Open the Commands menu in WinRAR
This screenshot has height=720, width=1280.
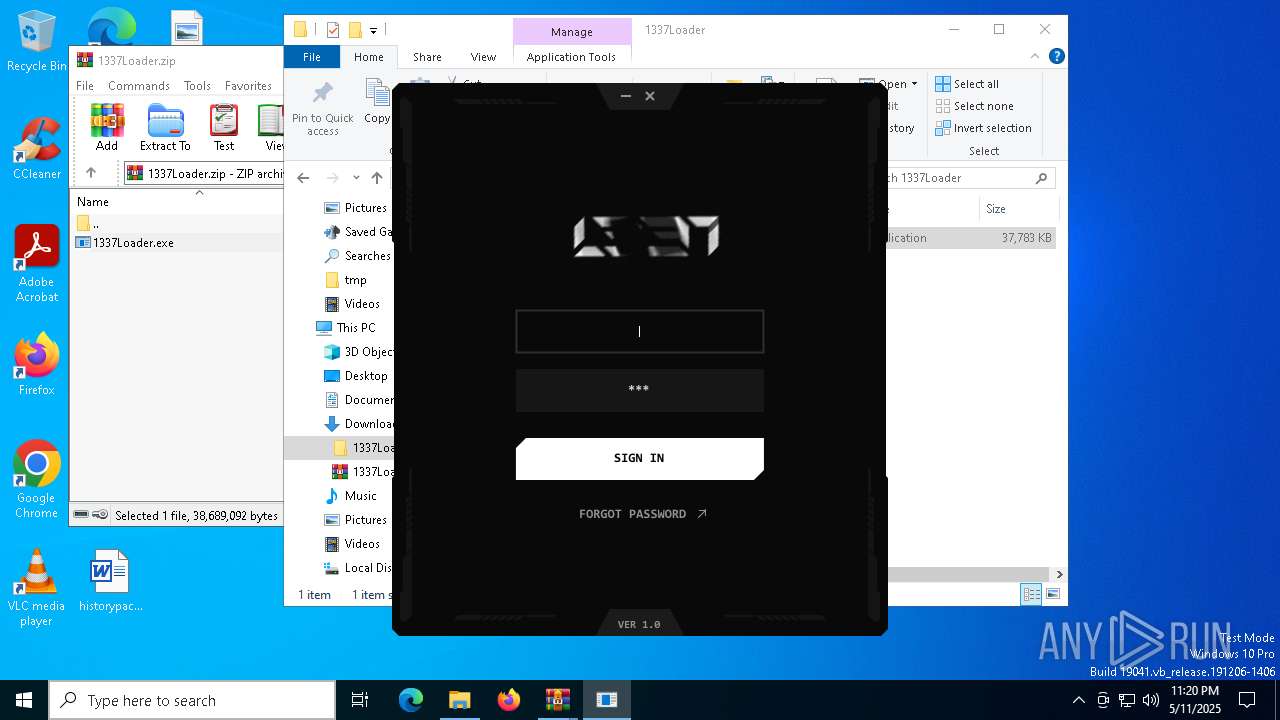coord(139,86)
